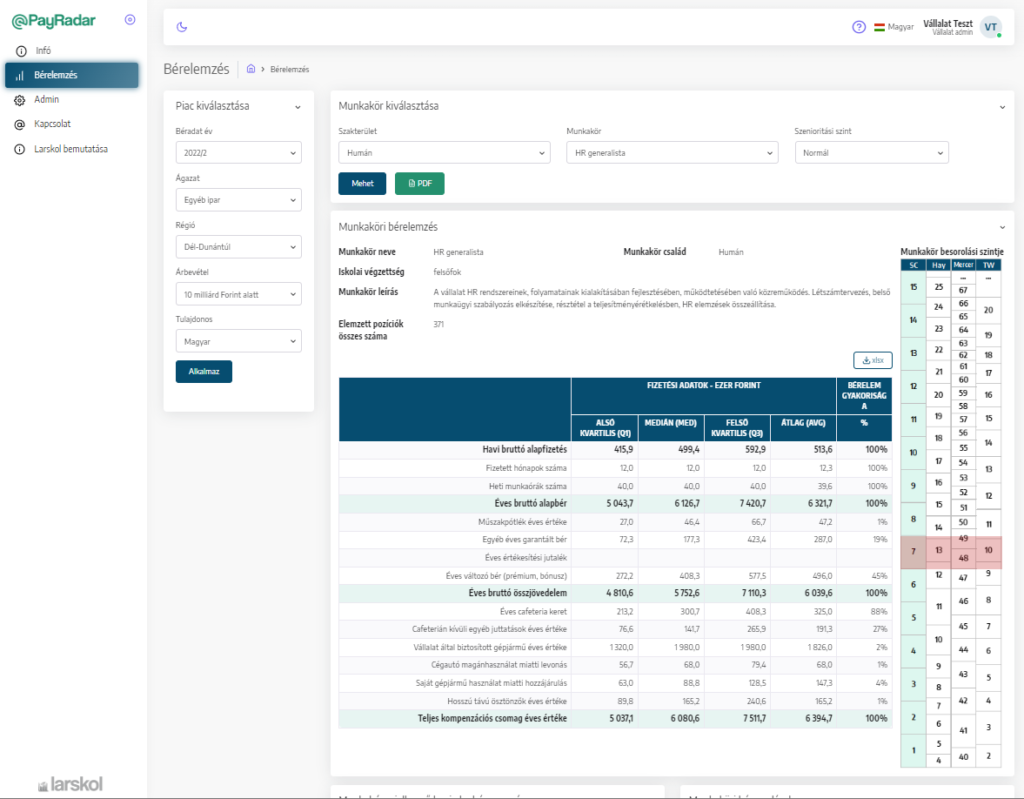Toggle dark mode moon icon
Viewport: 1024px width, 799px height.
click(x=181, y=27)
